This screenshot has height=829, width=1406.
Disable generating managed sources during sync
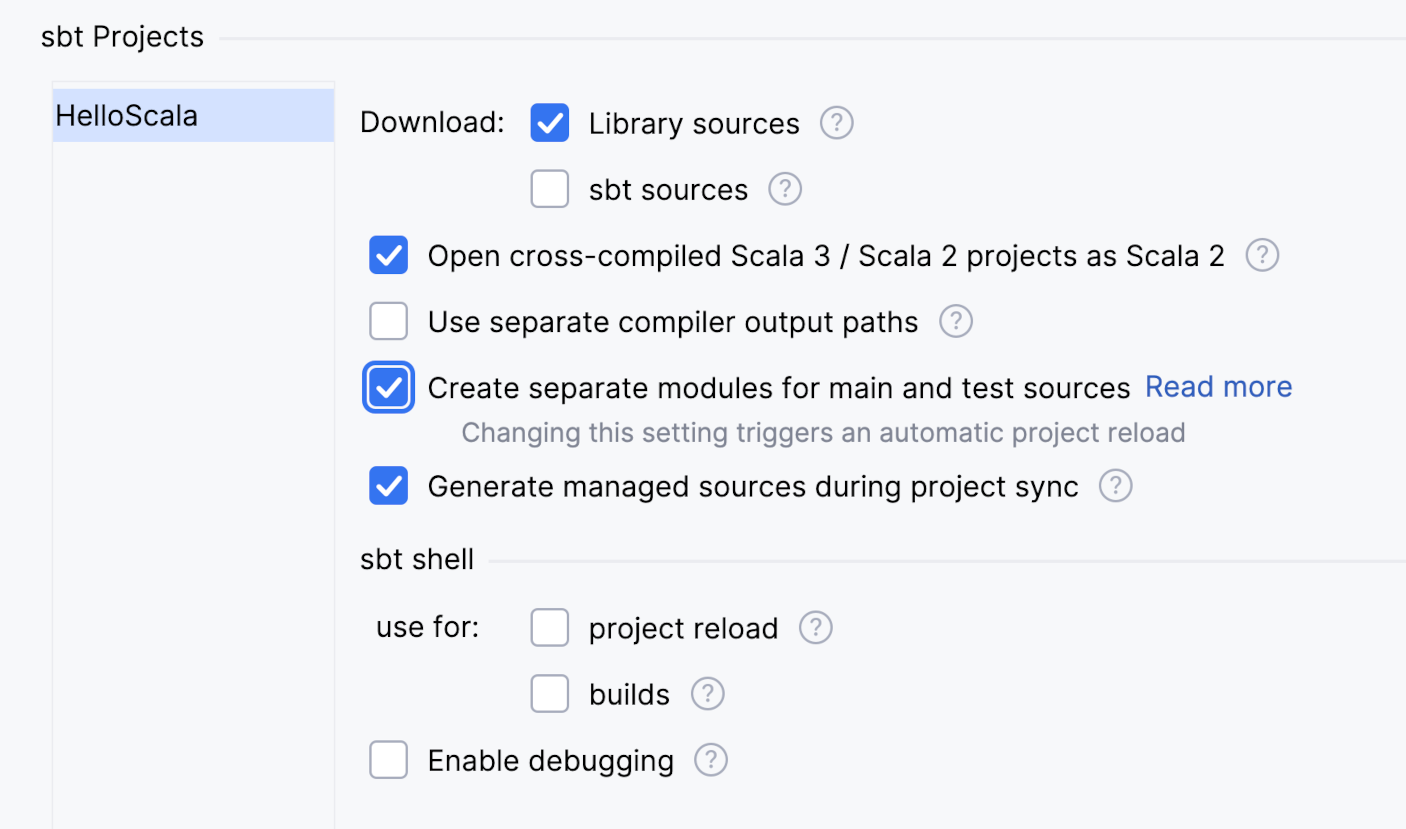coord(388,486)
